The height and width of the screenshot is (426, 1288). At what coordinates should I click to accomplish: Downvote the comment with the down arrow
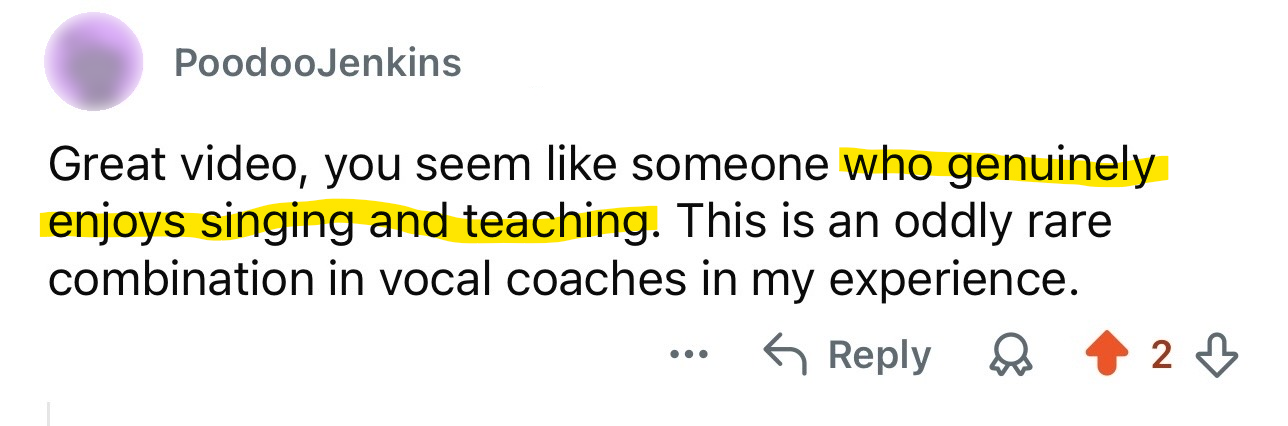click(1217, 356)
